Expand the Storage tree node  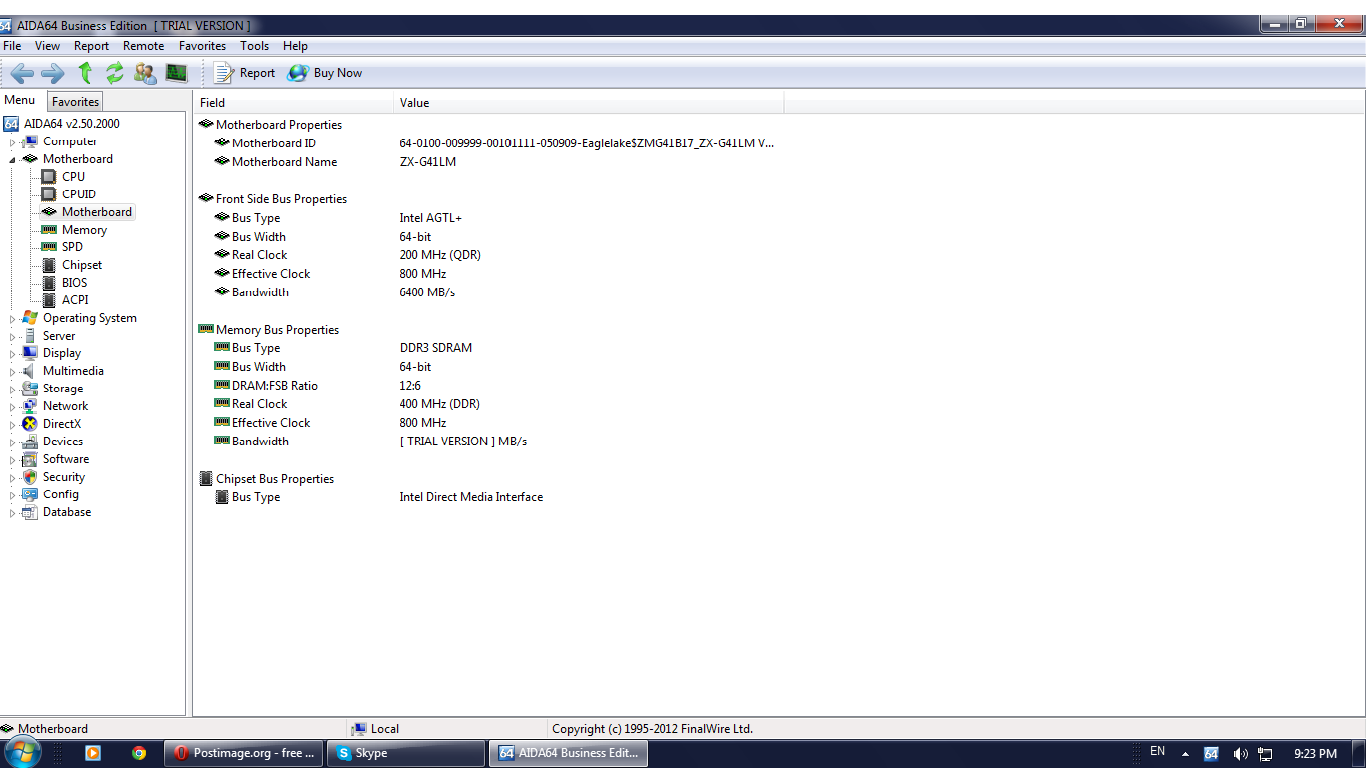(13, 389)
